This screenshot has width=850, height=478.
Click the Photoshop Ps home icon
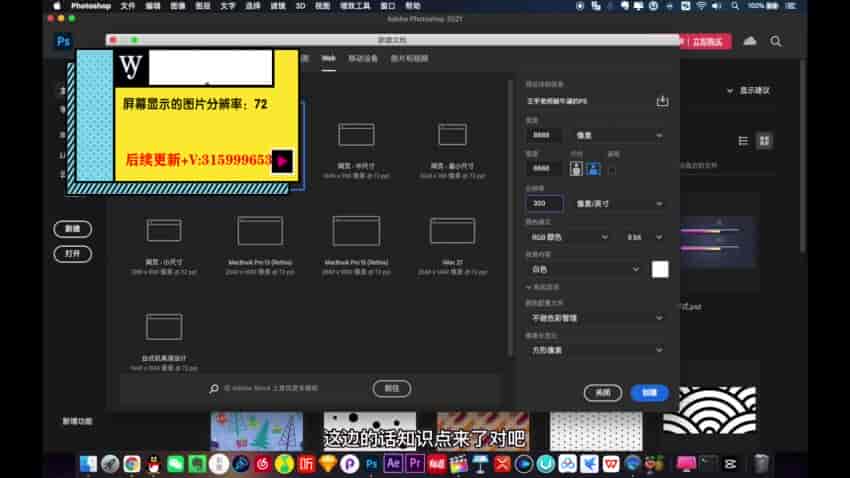(63, 42)
